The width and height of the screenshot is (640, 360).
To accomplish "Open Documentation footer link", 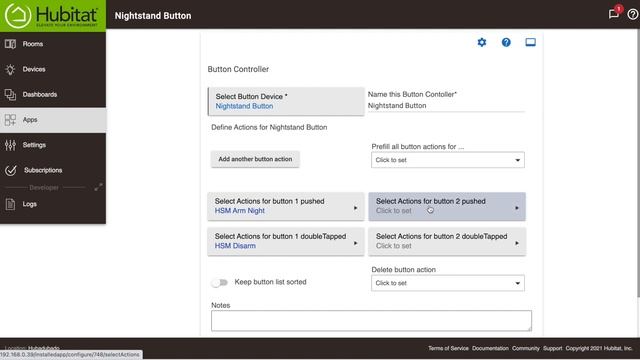I will point(490,348).
